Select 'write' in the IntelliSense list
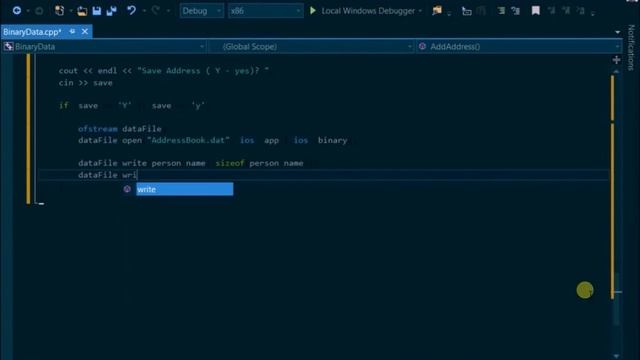The image size is (640, 360). click(184, 189)
